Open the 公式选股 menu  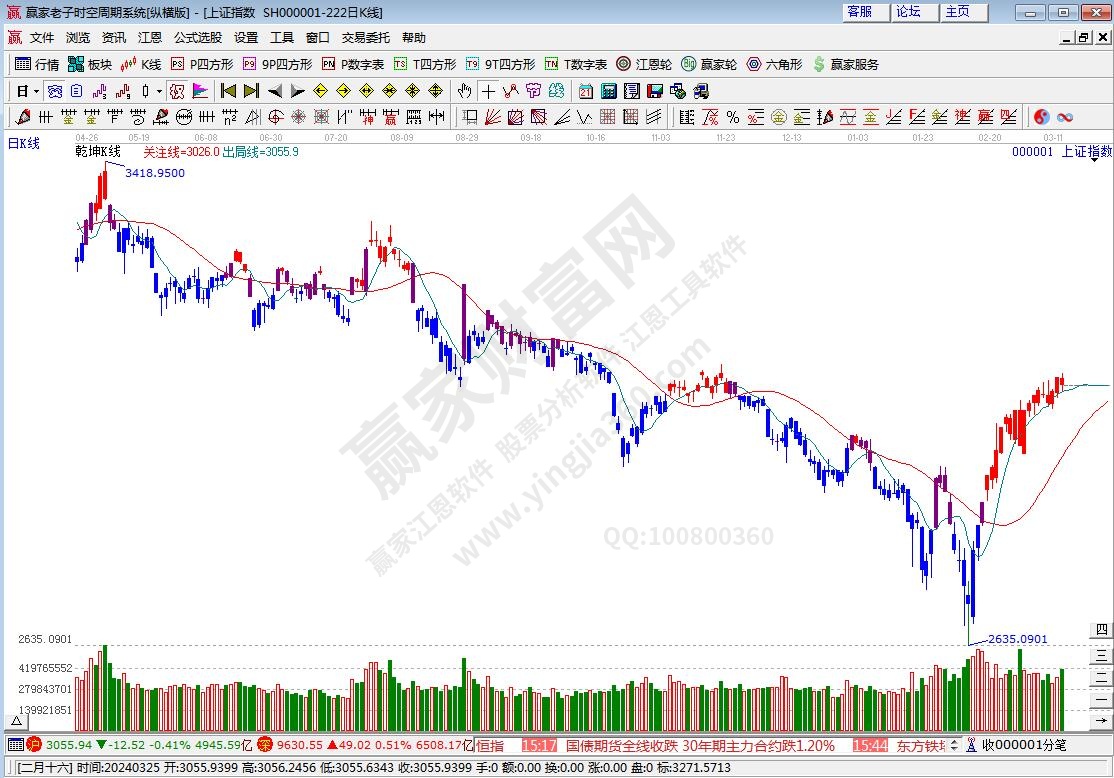pyautogui.click(x=197, y=37)
